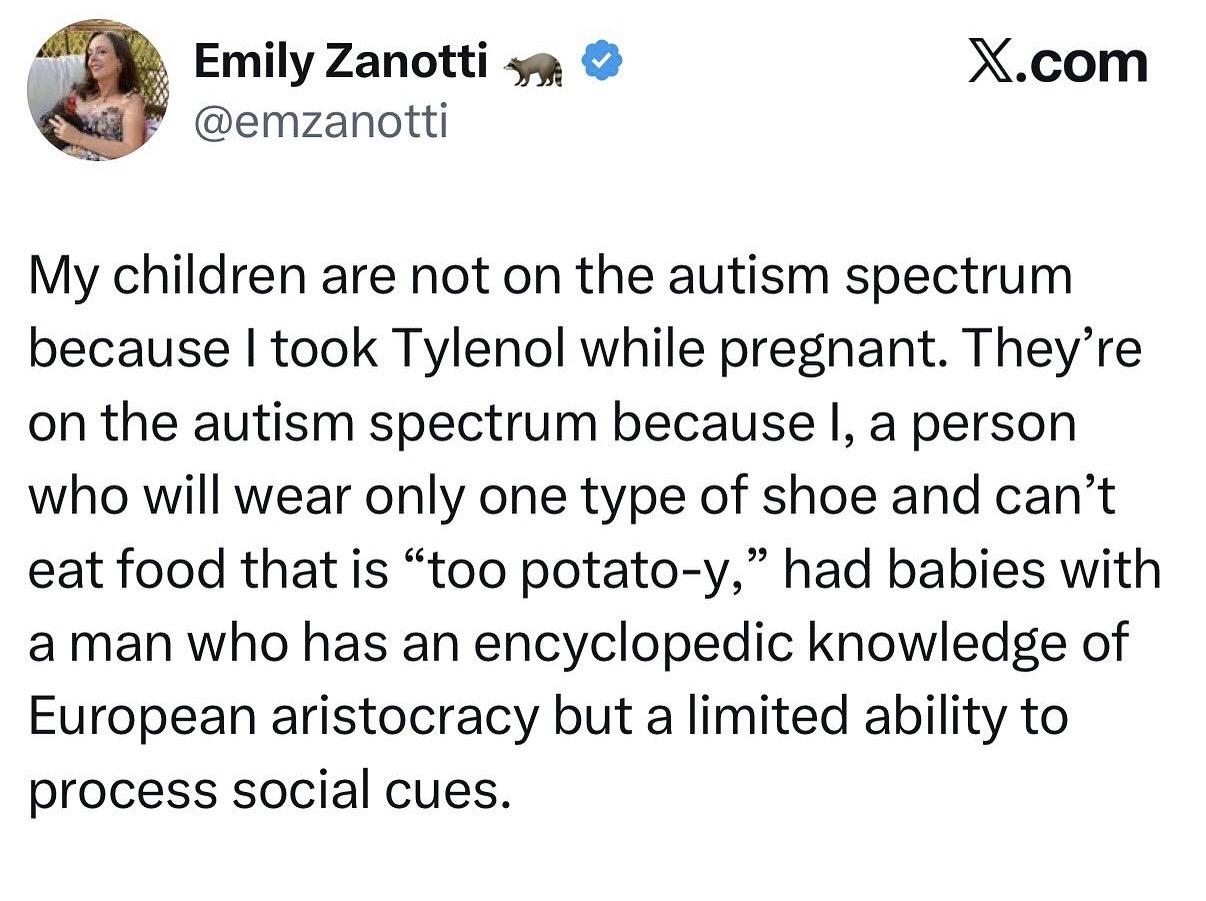Click the ".com" text at top right
This screenshot has height=901, width=1206.
1089,63
